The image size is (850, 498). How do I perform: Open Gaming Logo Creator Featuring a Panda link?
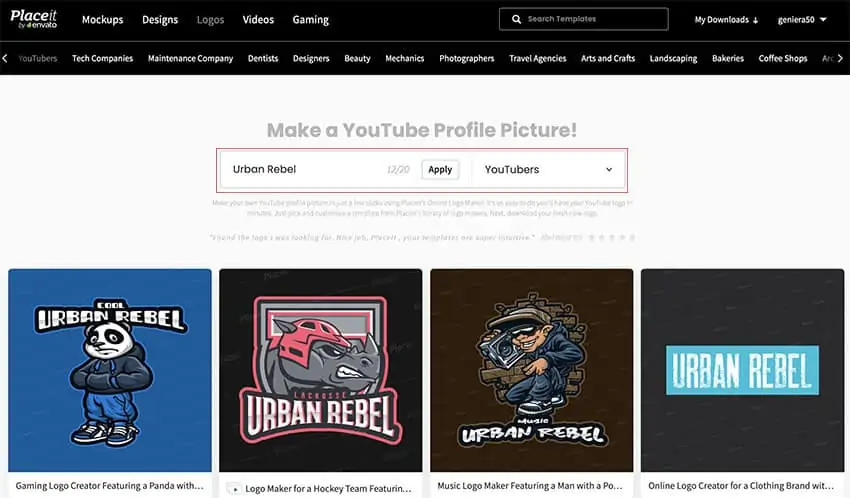[x=110, y=486]
